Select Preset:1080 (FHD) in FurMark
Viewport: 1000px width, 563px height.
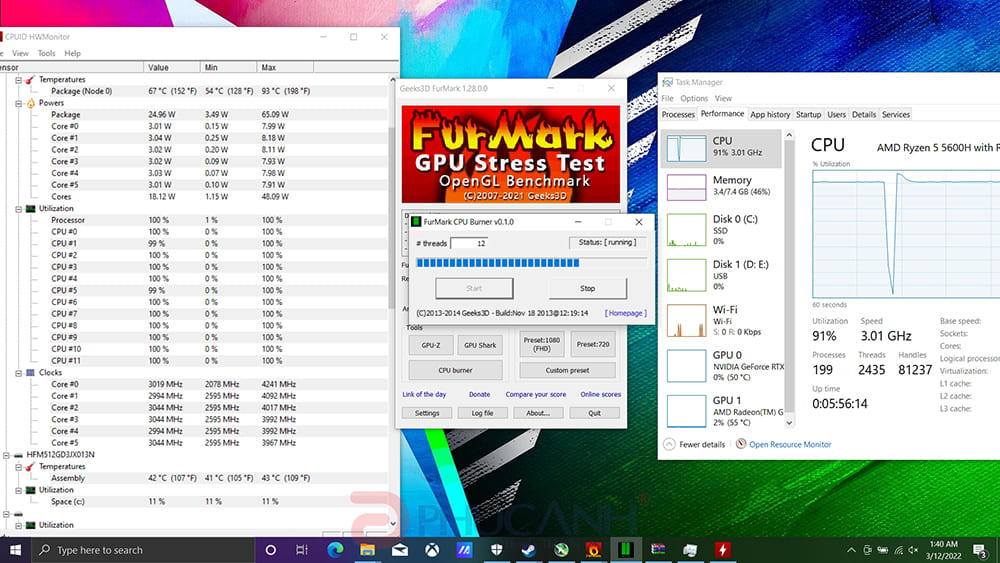[x=542, y=344]
